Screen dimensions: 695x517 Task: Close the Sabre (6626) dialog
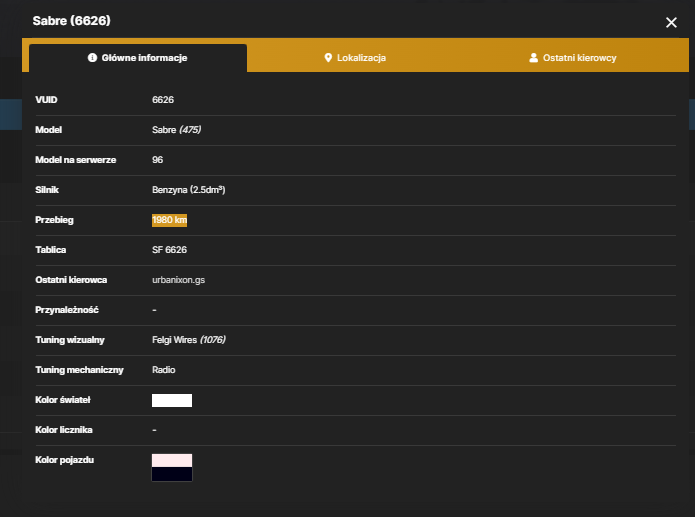point(671,23)
